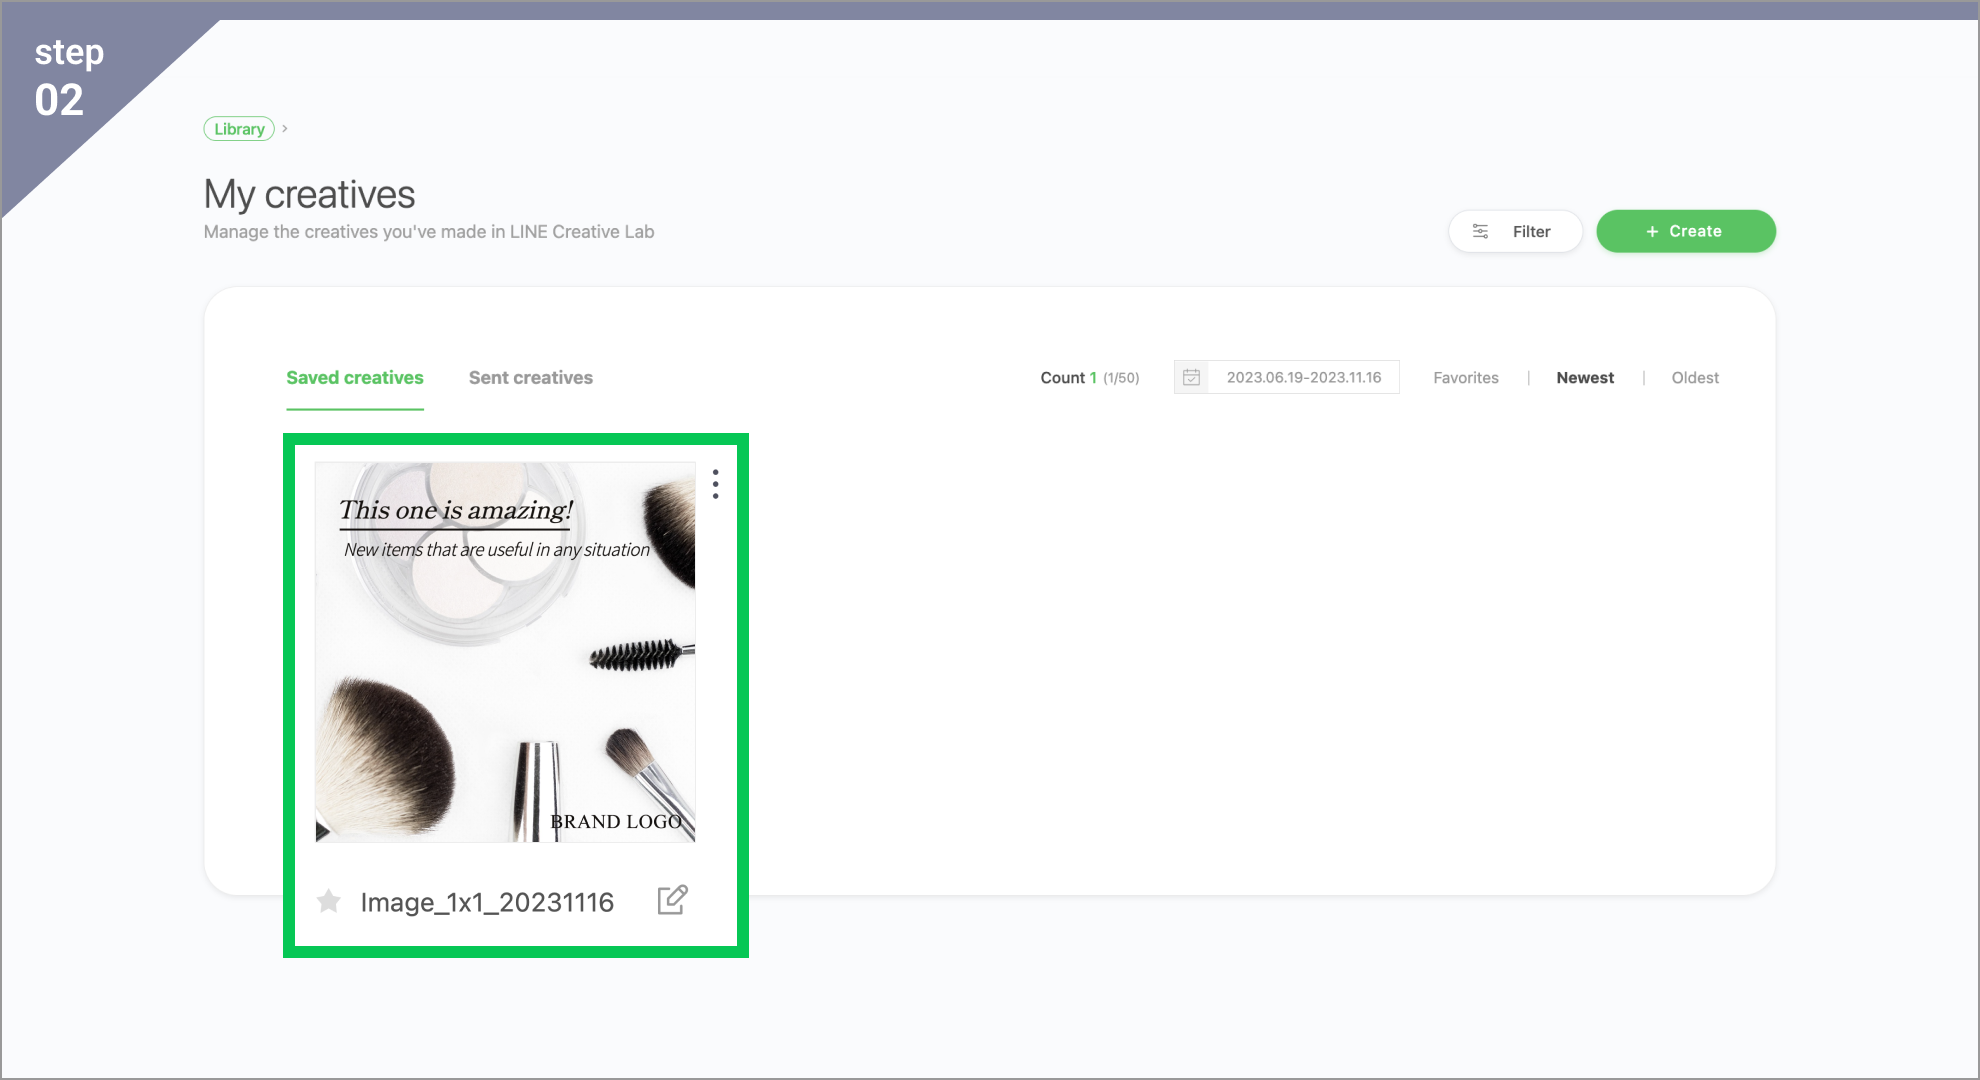
Task: Click the My creatives page heading
Action: pos(309,194)
